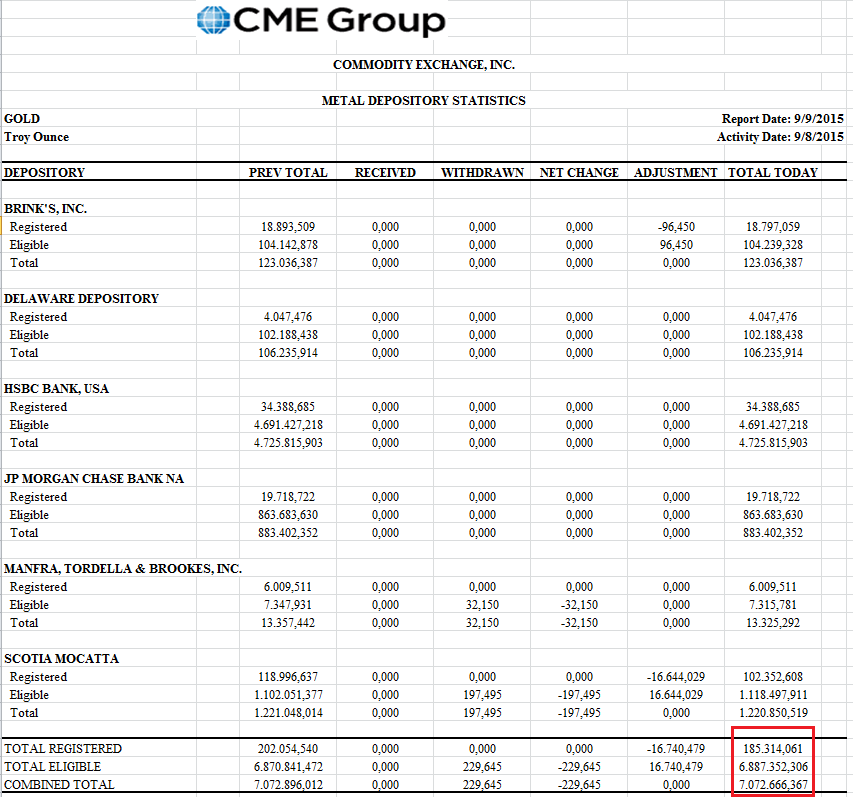Click Manfra total today 13.325,292
853x797 pixels.
(773, 623)
